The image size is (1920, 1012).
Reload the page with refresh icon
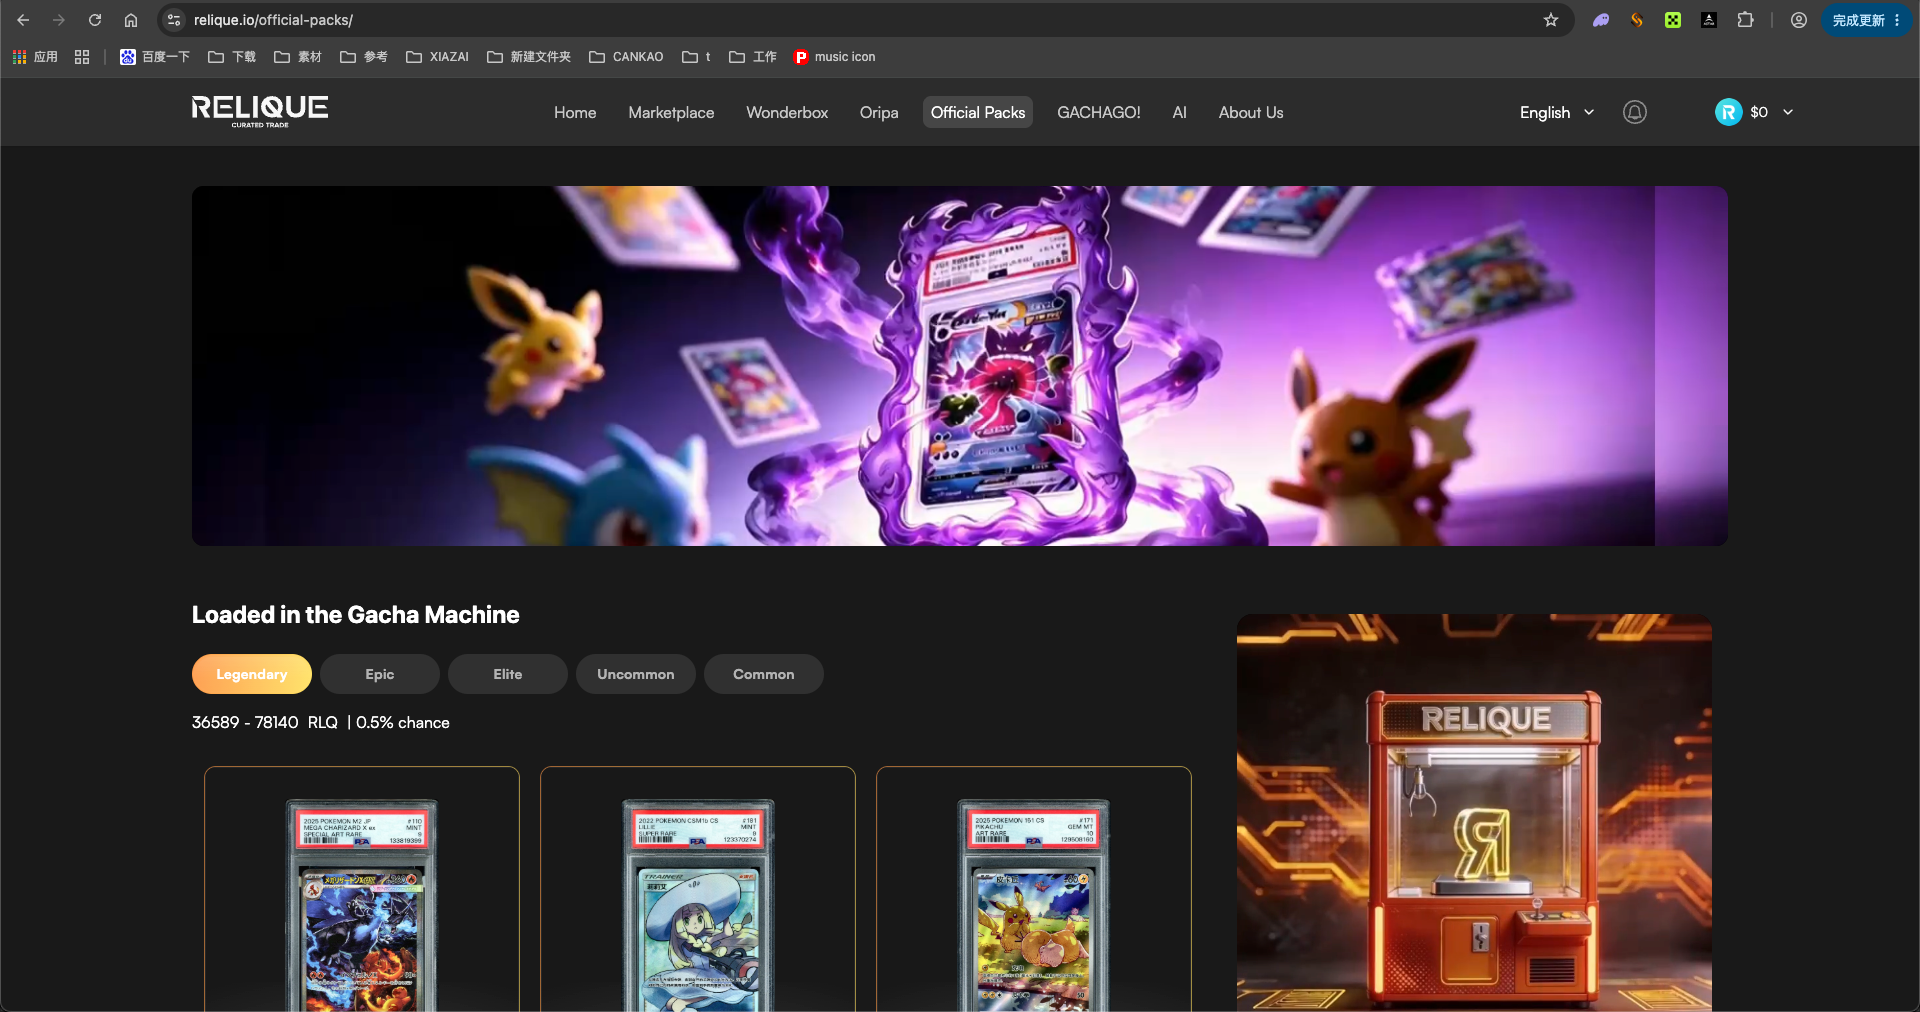point(95,20)
